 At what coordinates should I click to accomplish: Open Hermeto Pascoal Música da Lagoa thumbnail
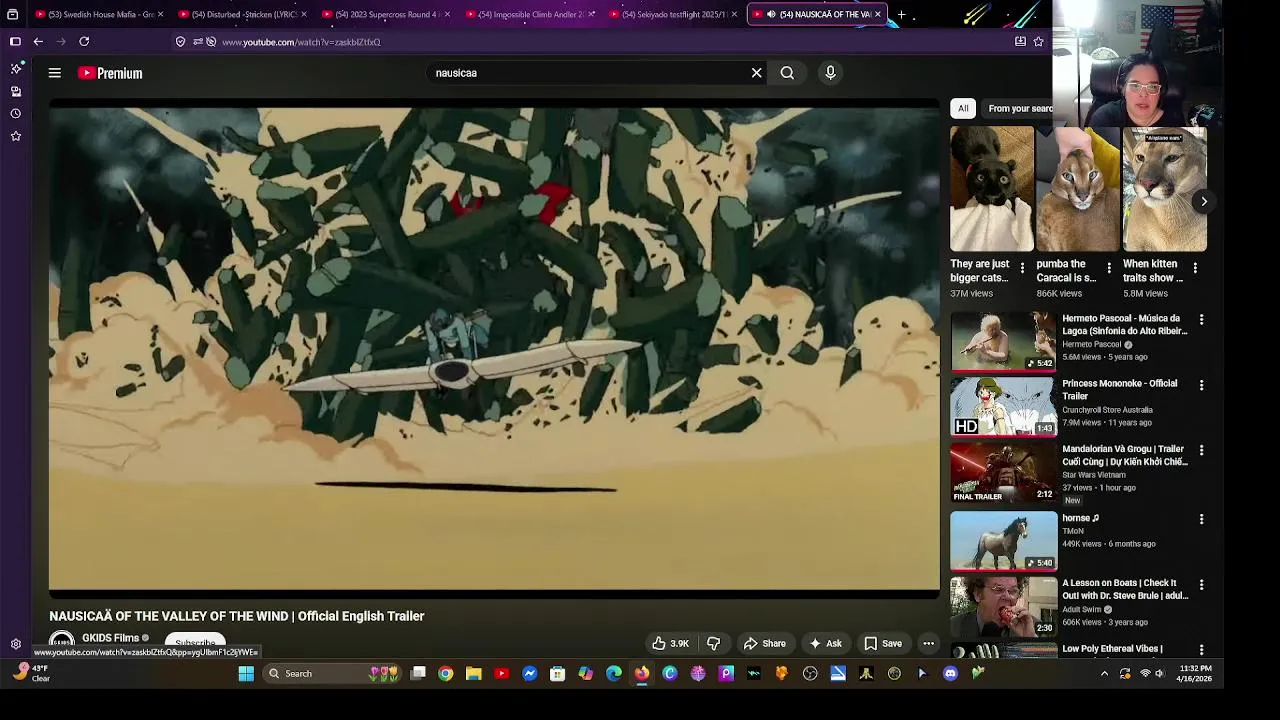(x=1003, y=341)
